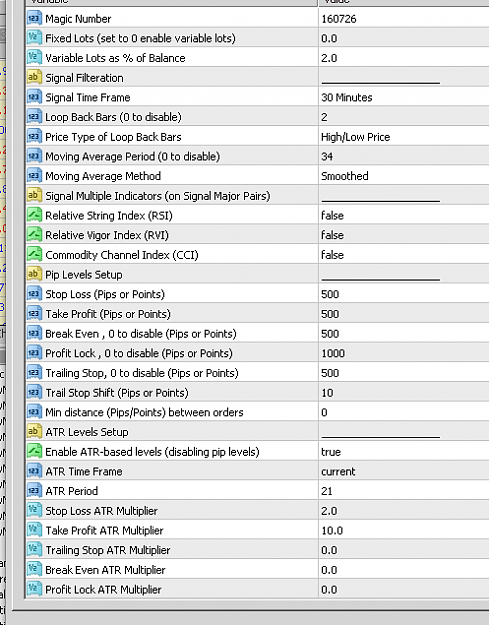The width and height of the screenshot is (489, 625).
Task: Click the green bool icon beside Commodity Channel Index (CCI)
Action: coord(34,254)
